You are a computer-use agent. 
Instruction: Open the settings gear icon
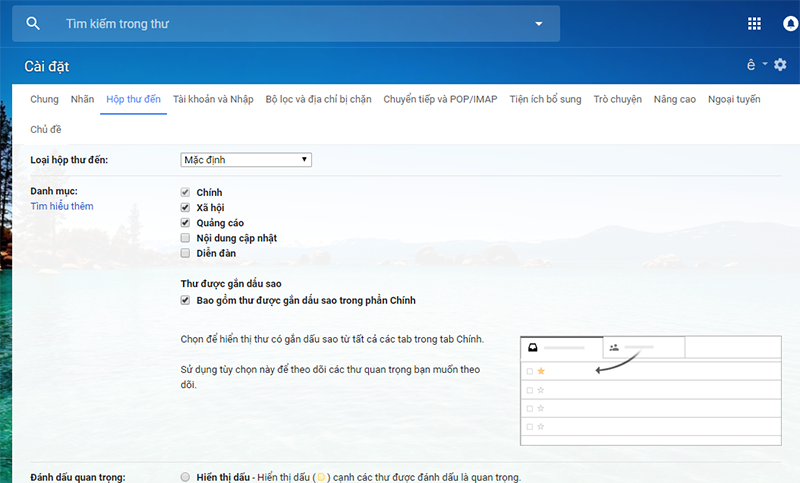[780, 65]
